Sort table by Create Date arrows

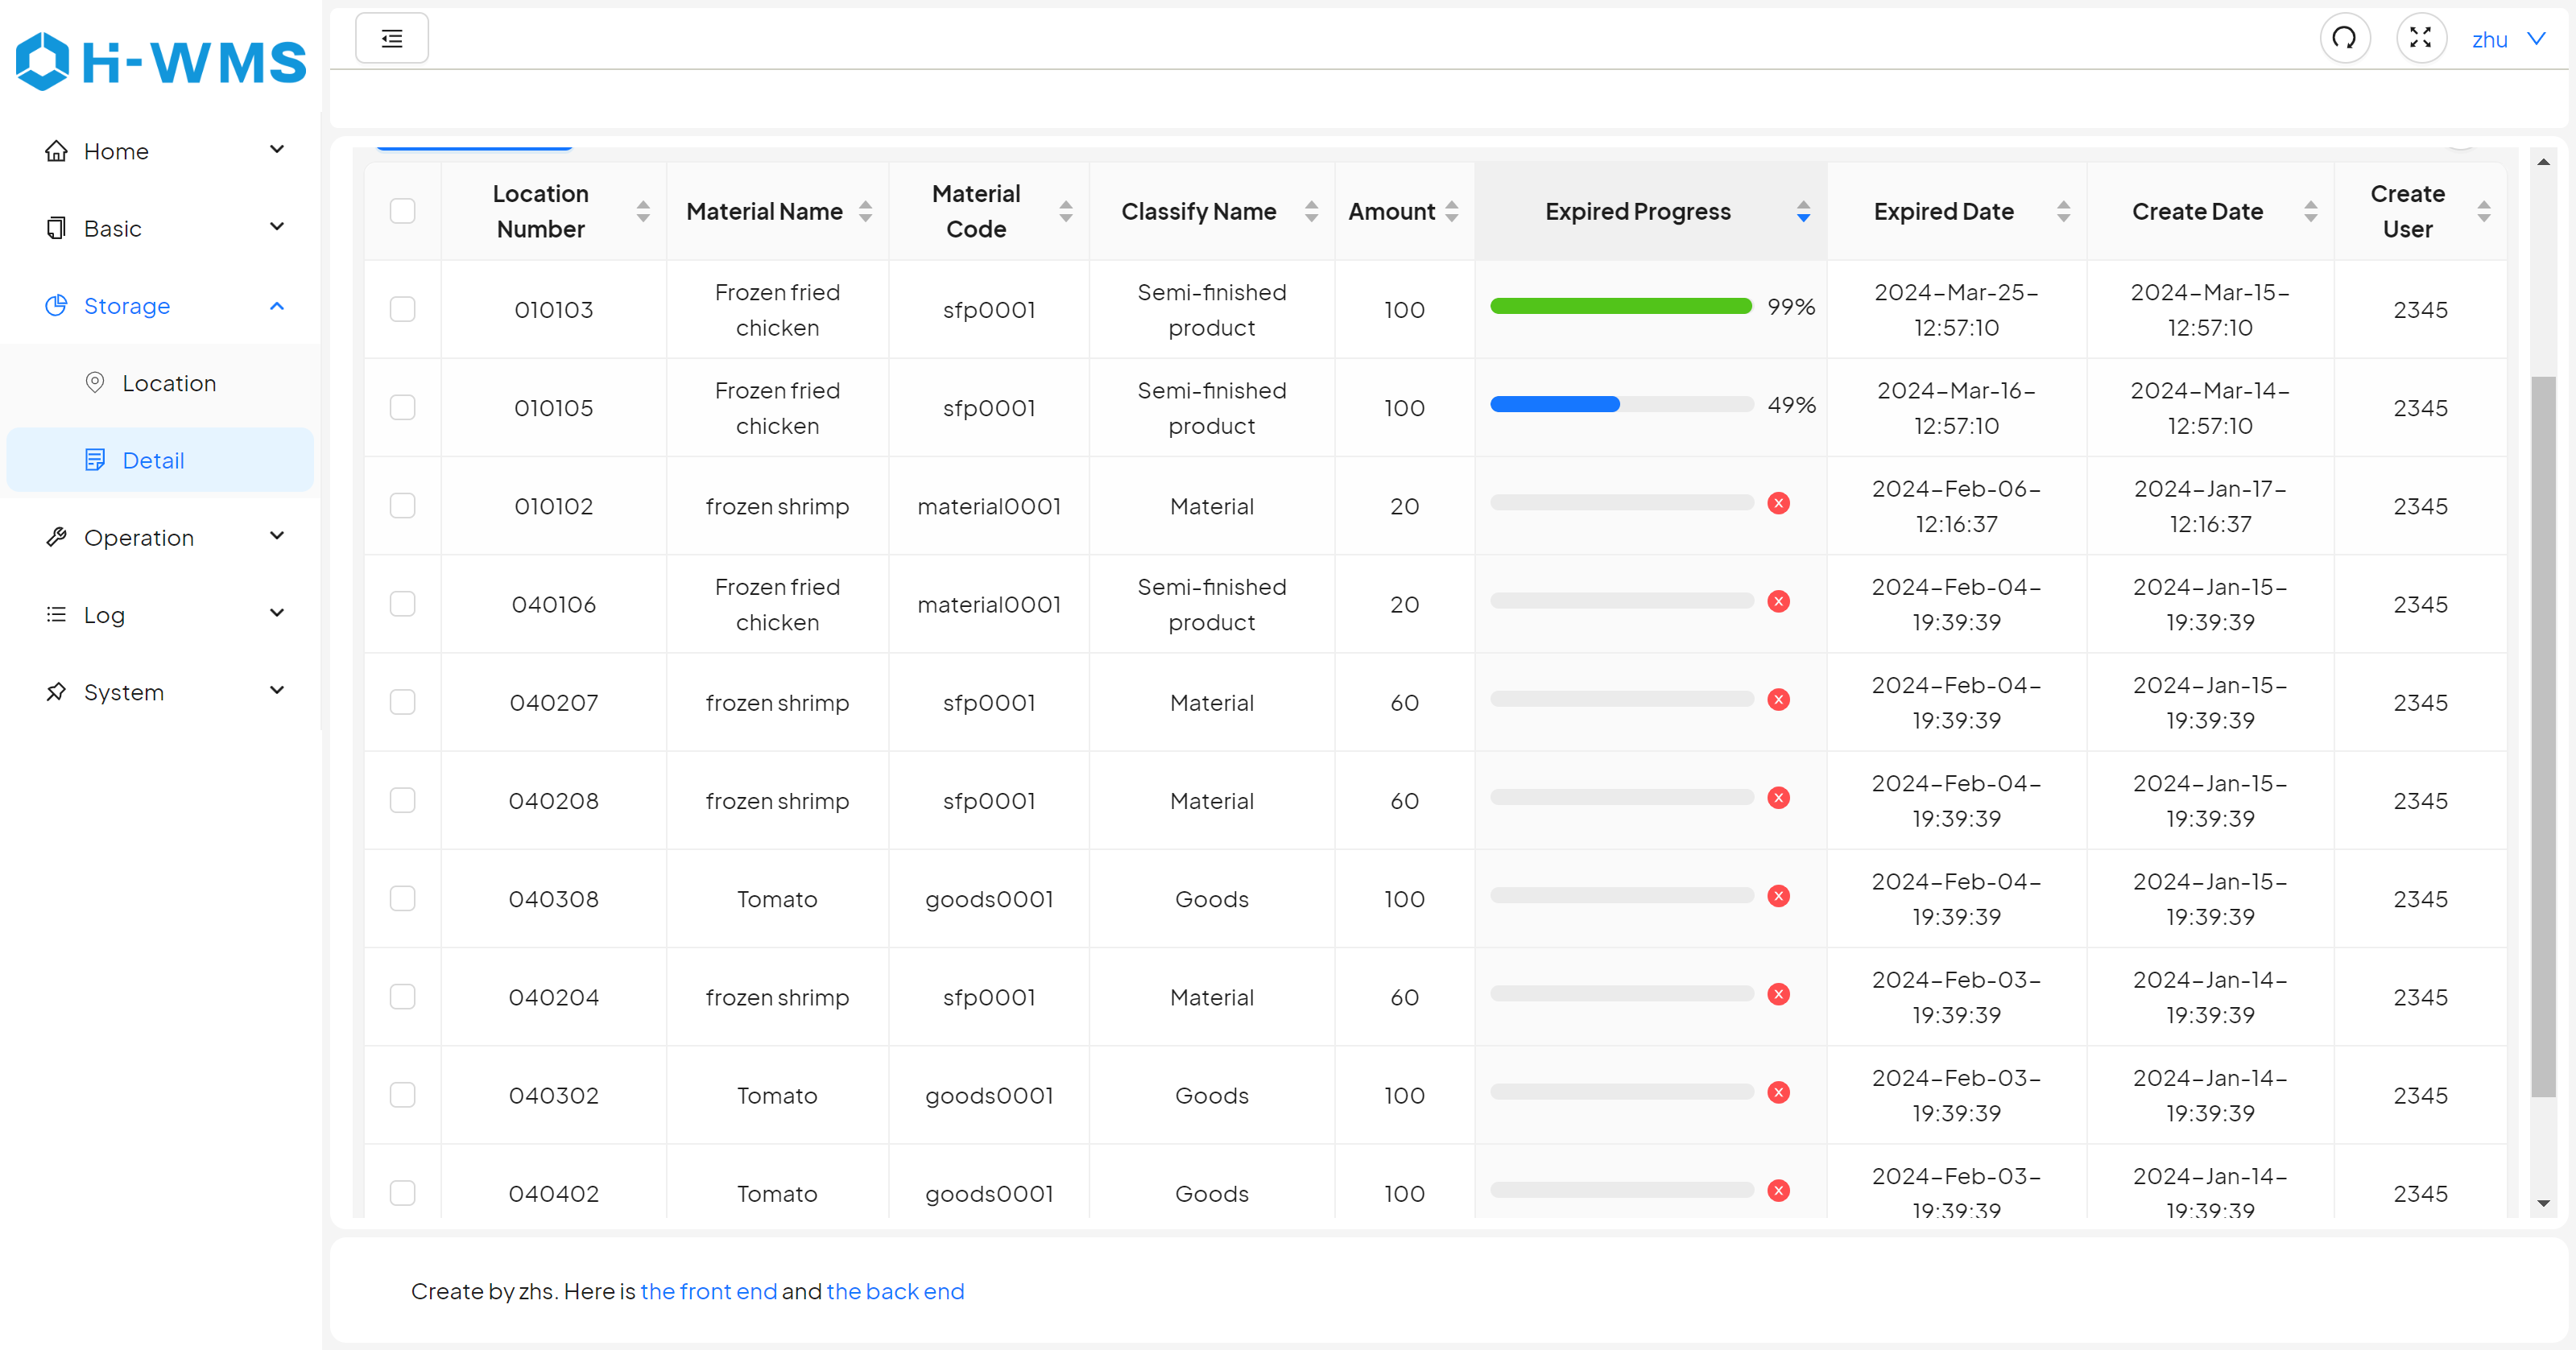(2310, 211)
